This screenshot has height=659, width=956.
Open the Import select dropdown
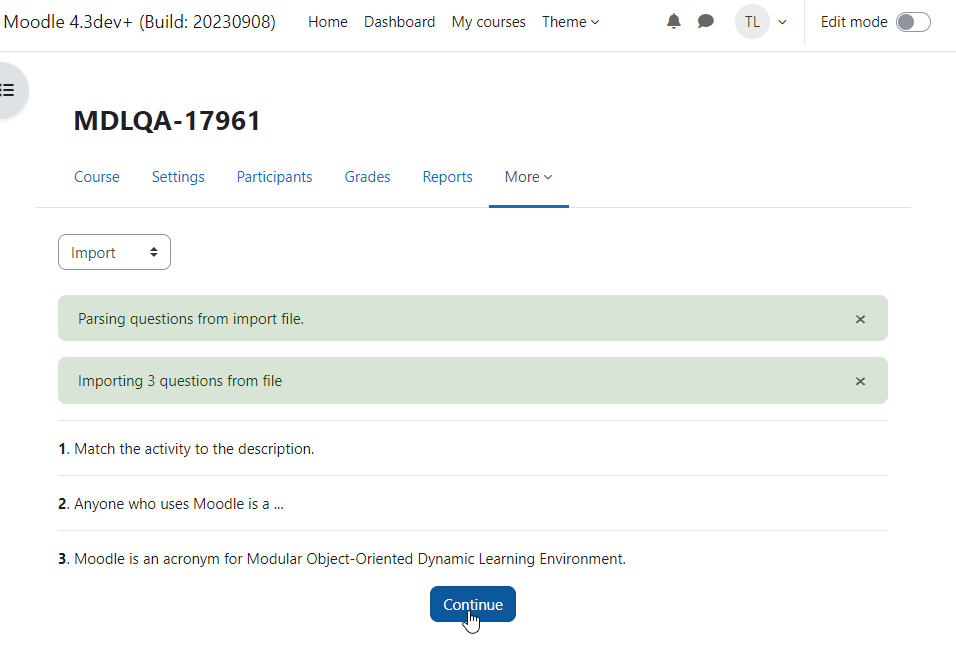point(114,252)
